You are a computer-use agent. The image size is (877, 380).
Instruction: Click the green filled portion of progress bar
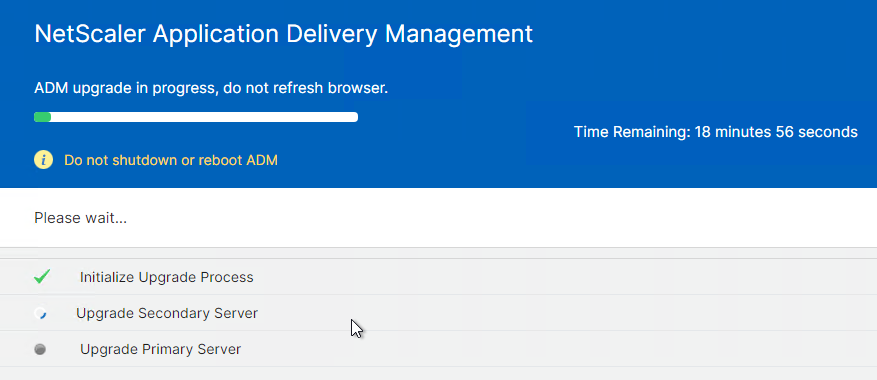click(43, 117)
